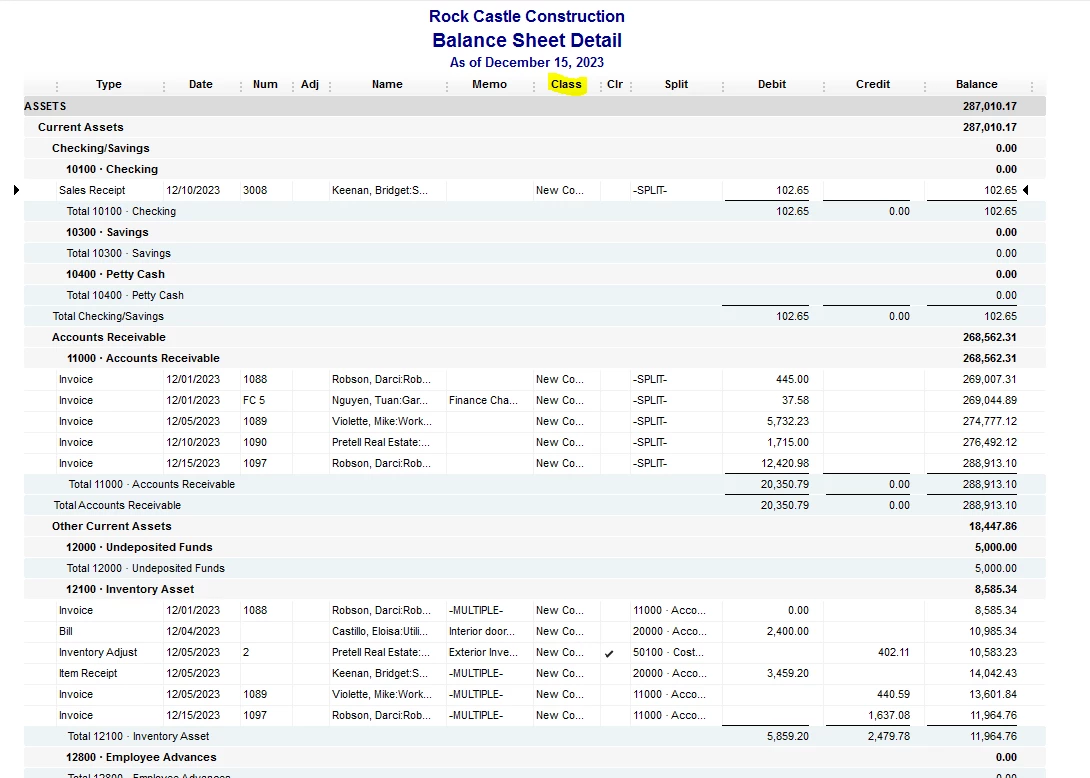Select the 11000 · Accounts Receivable heading
1090x778 pixels.
143,358
